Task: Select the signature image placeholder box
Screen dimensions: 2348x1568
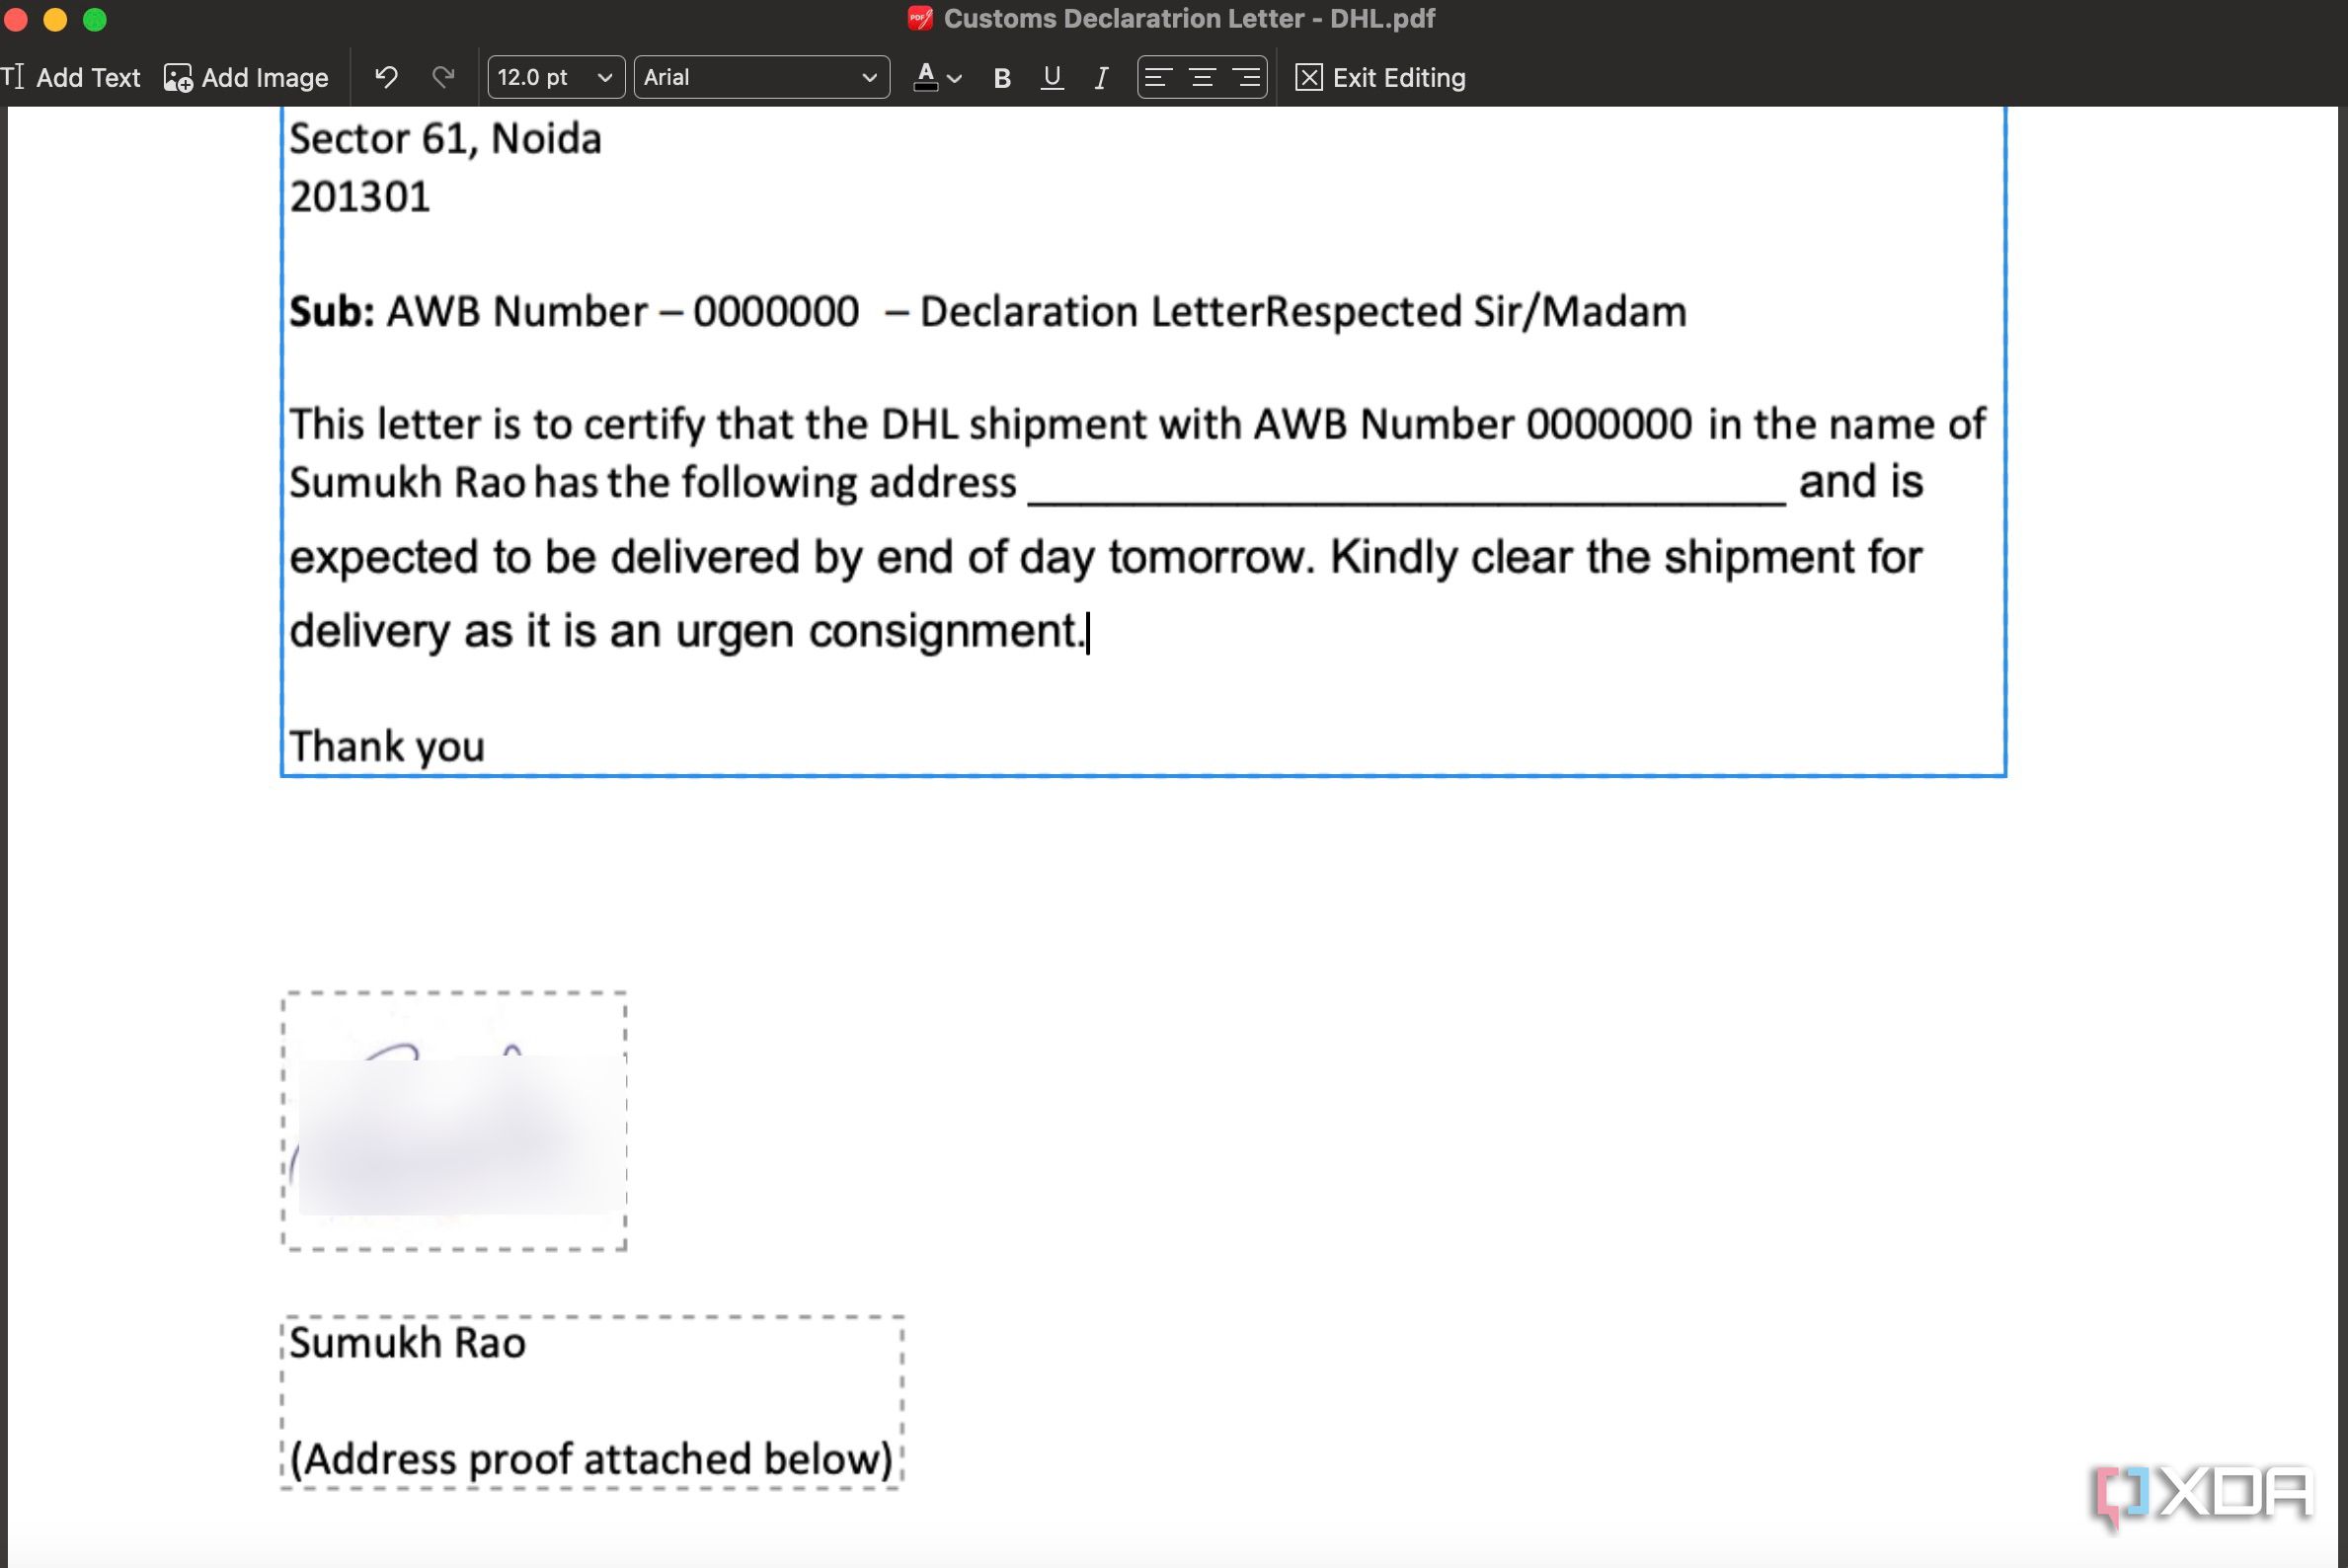Action: pyautogui.click(x=455, y=1120)
